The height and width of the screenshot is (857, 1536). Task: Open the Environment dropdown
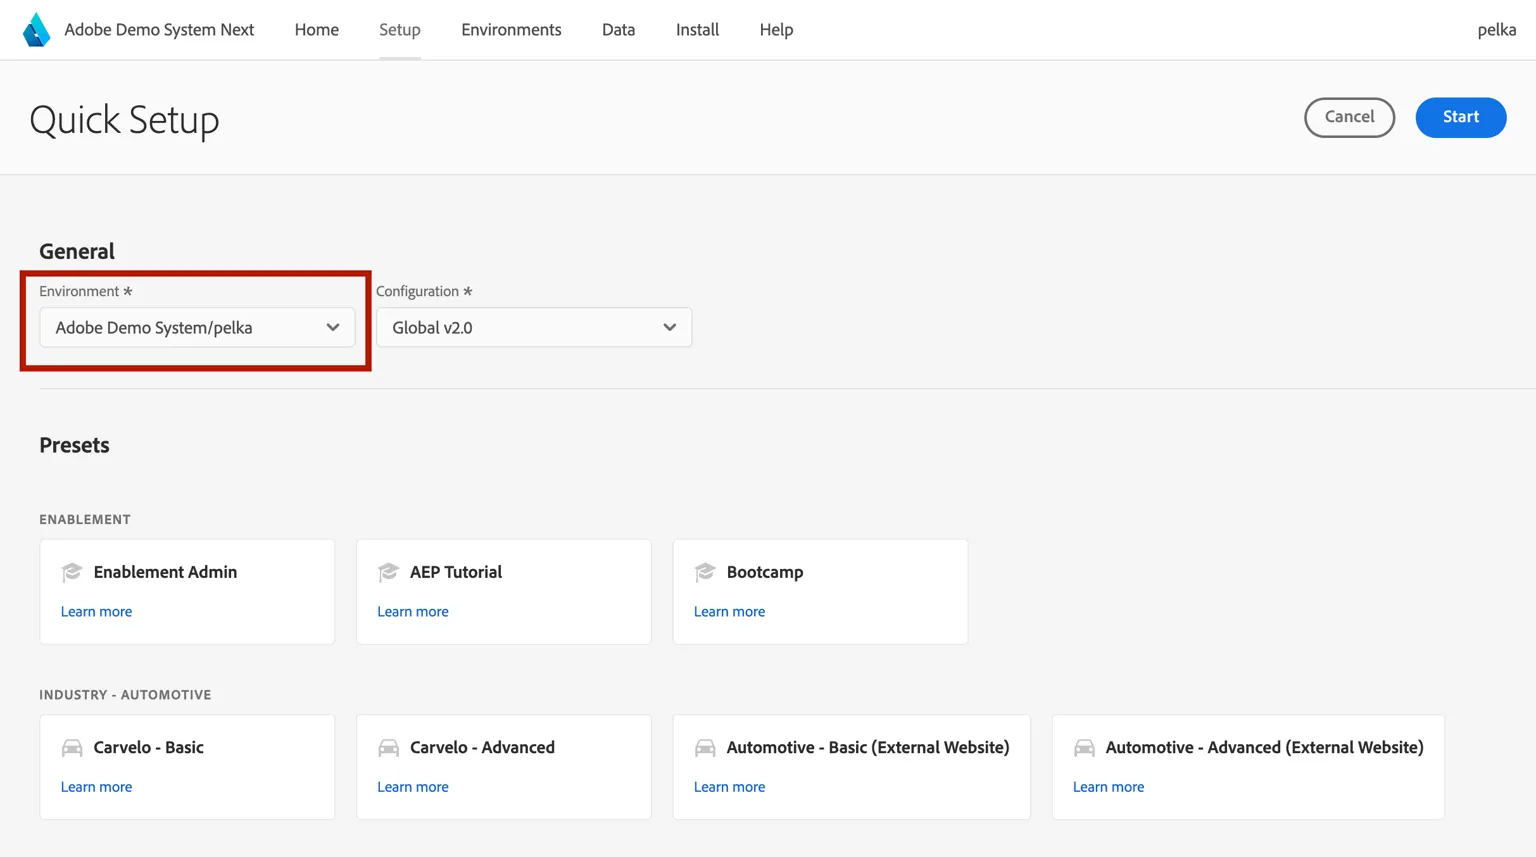[x=197, y=327]
